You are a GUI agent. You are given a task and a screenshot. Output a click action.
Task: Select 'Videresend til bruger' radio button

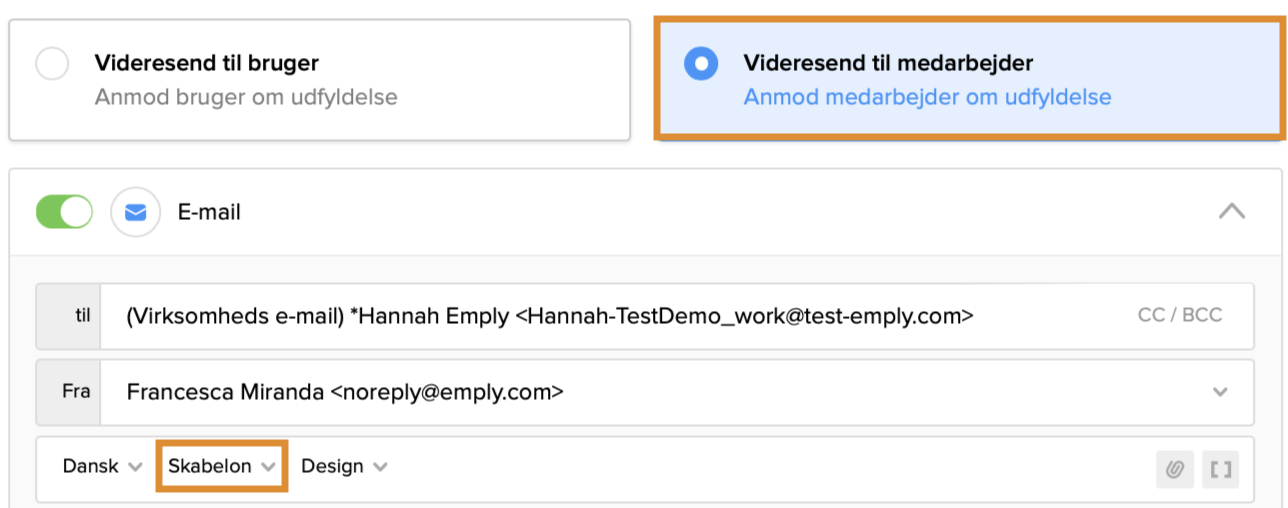pyautogui.click(x=52, y=64)
